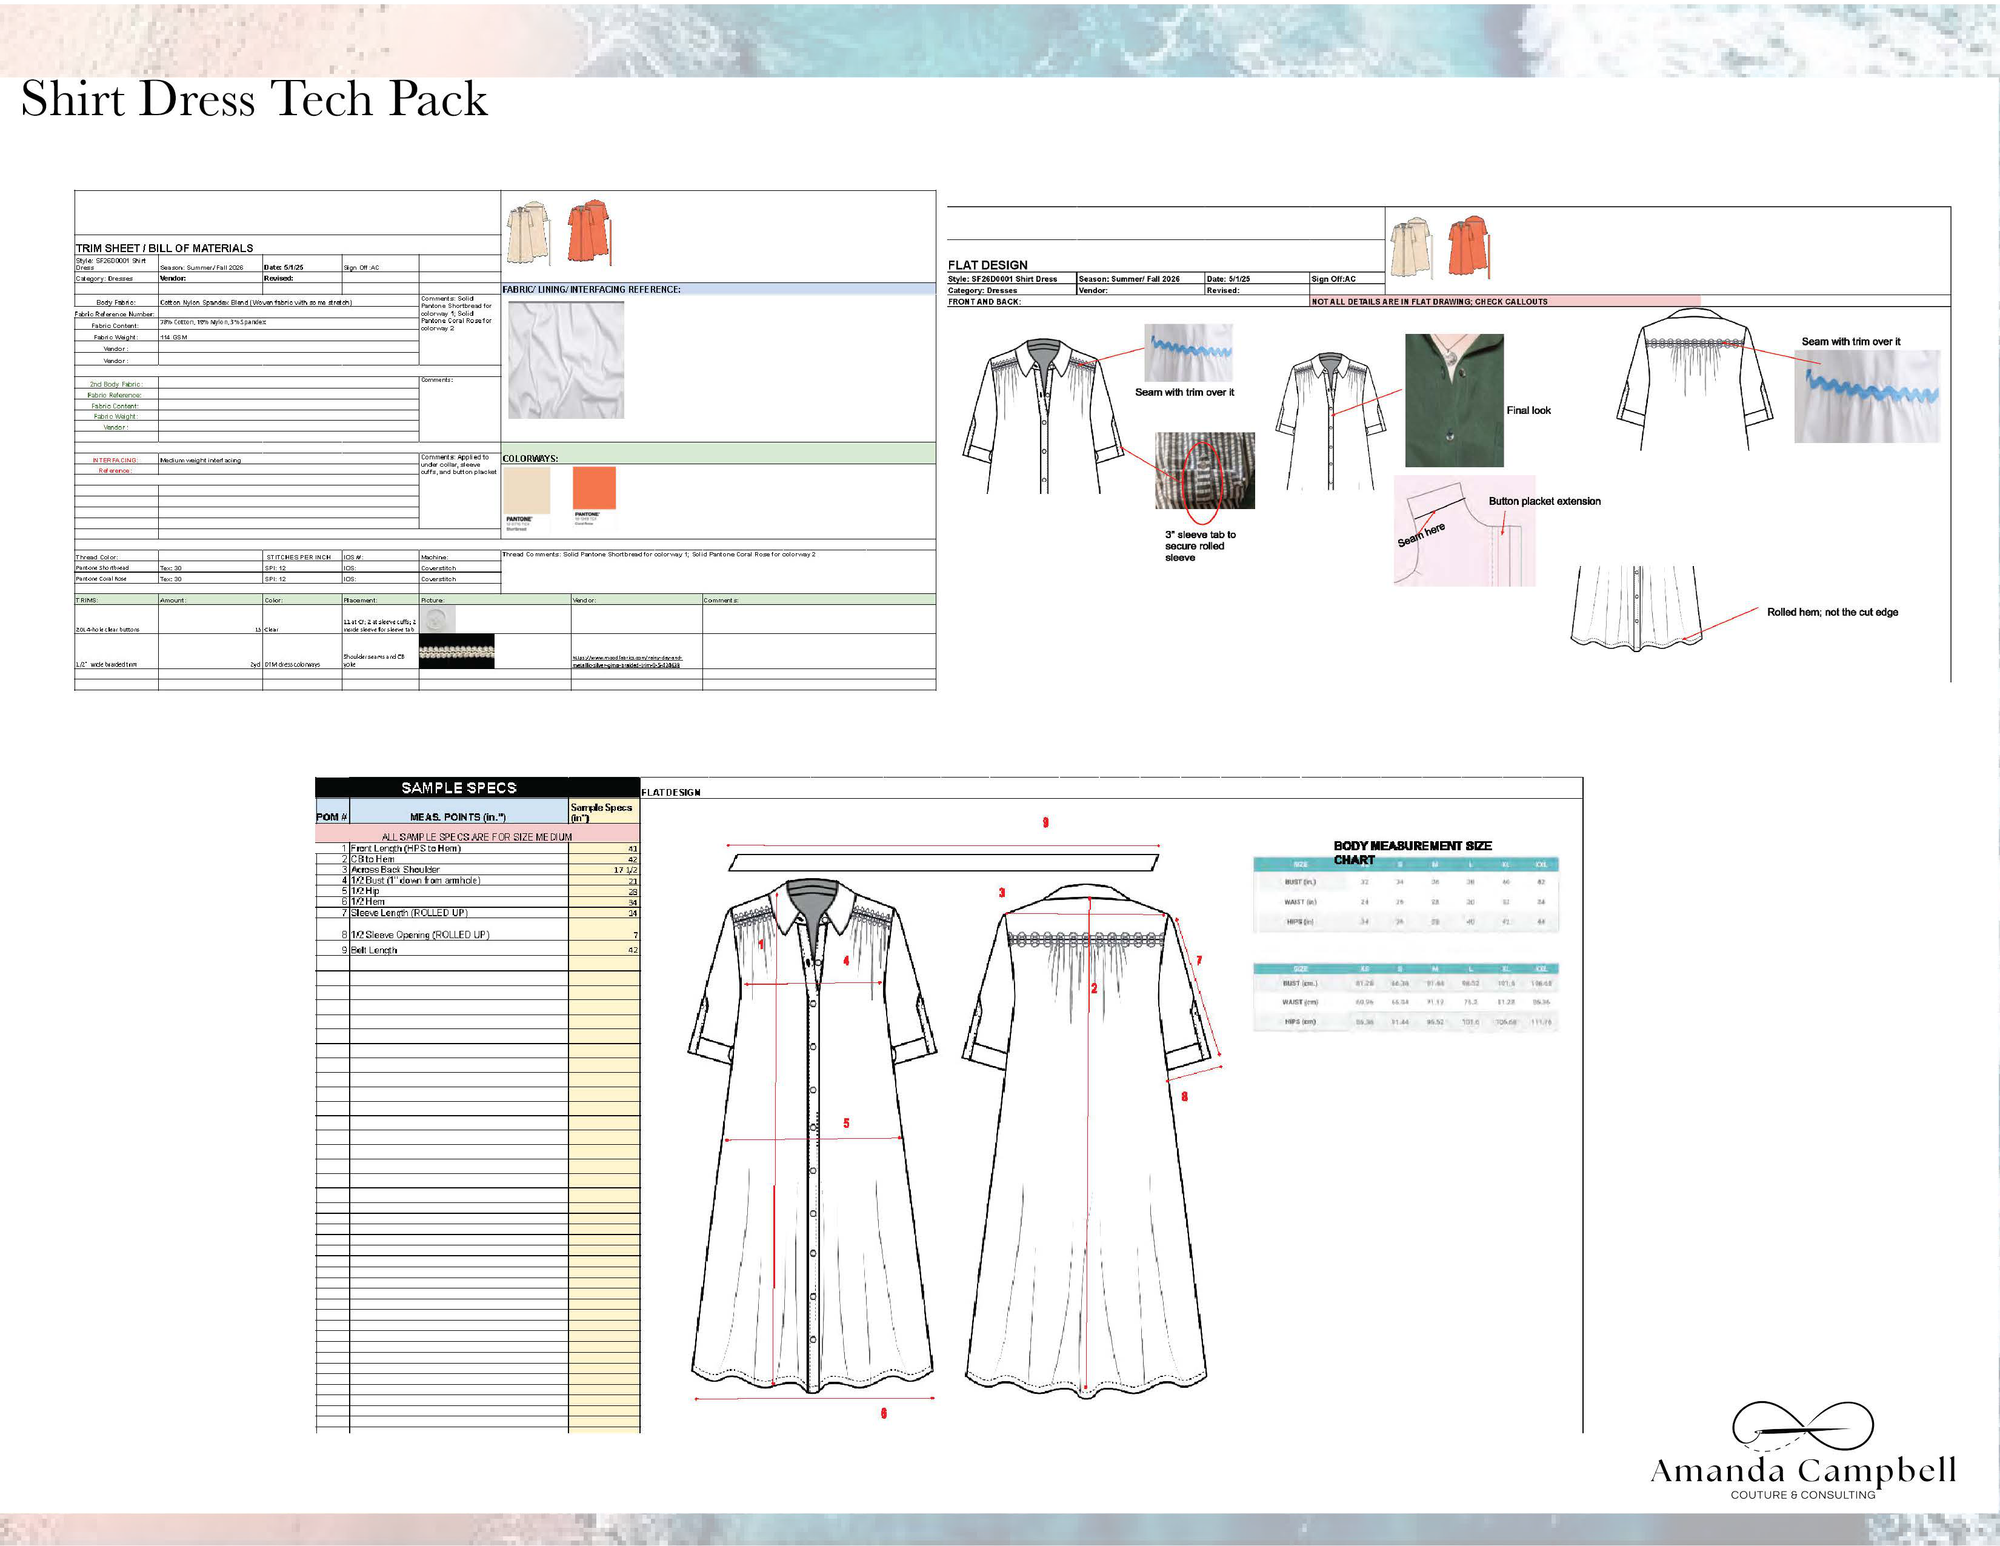Image resolution: width=2000 pixels, height=1546 pixels.
Task: Select the Pantone Coral Rose swatch
Action: coord(594,489)
